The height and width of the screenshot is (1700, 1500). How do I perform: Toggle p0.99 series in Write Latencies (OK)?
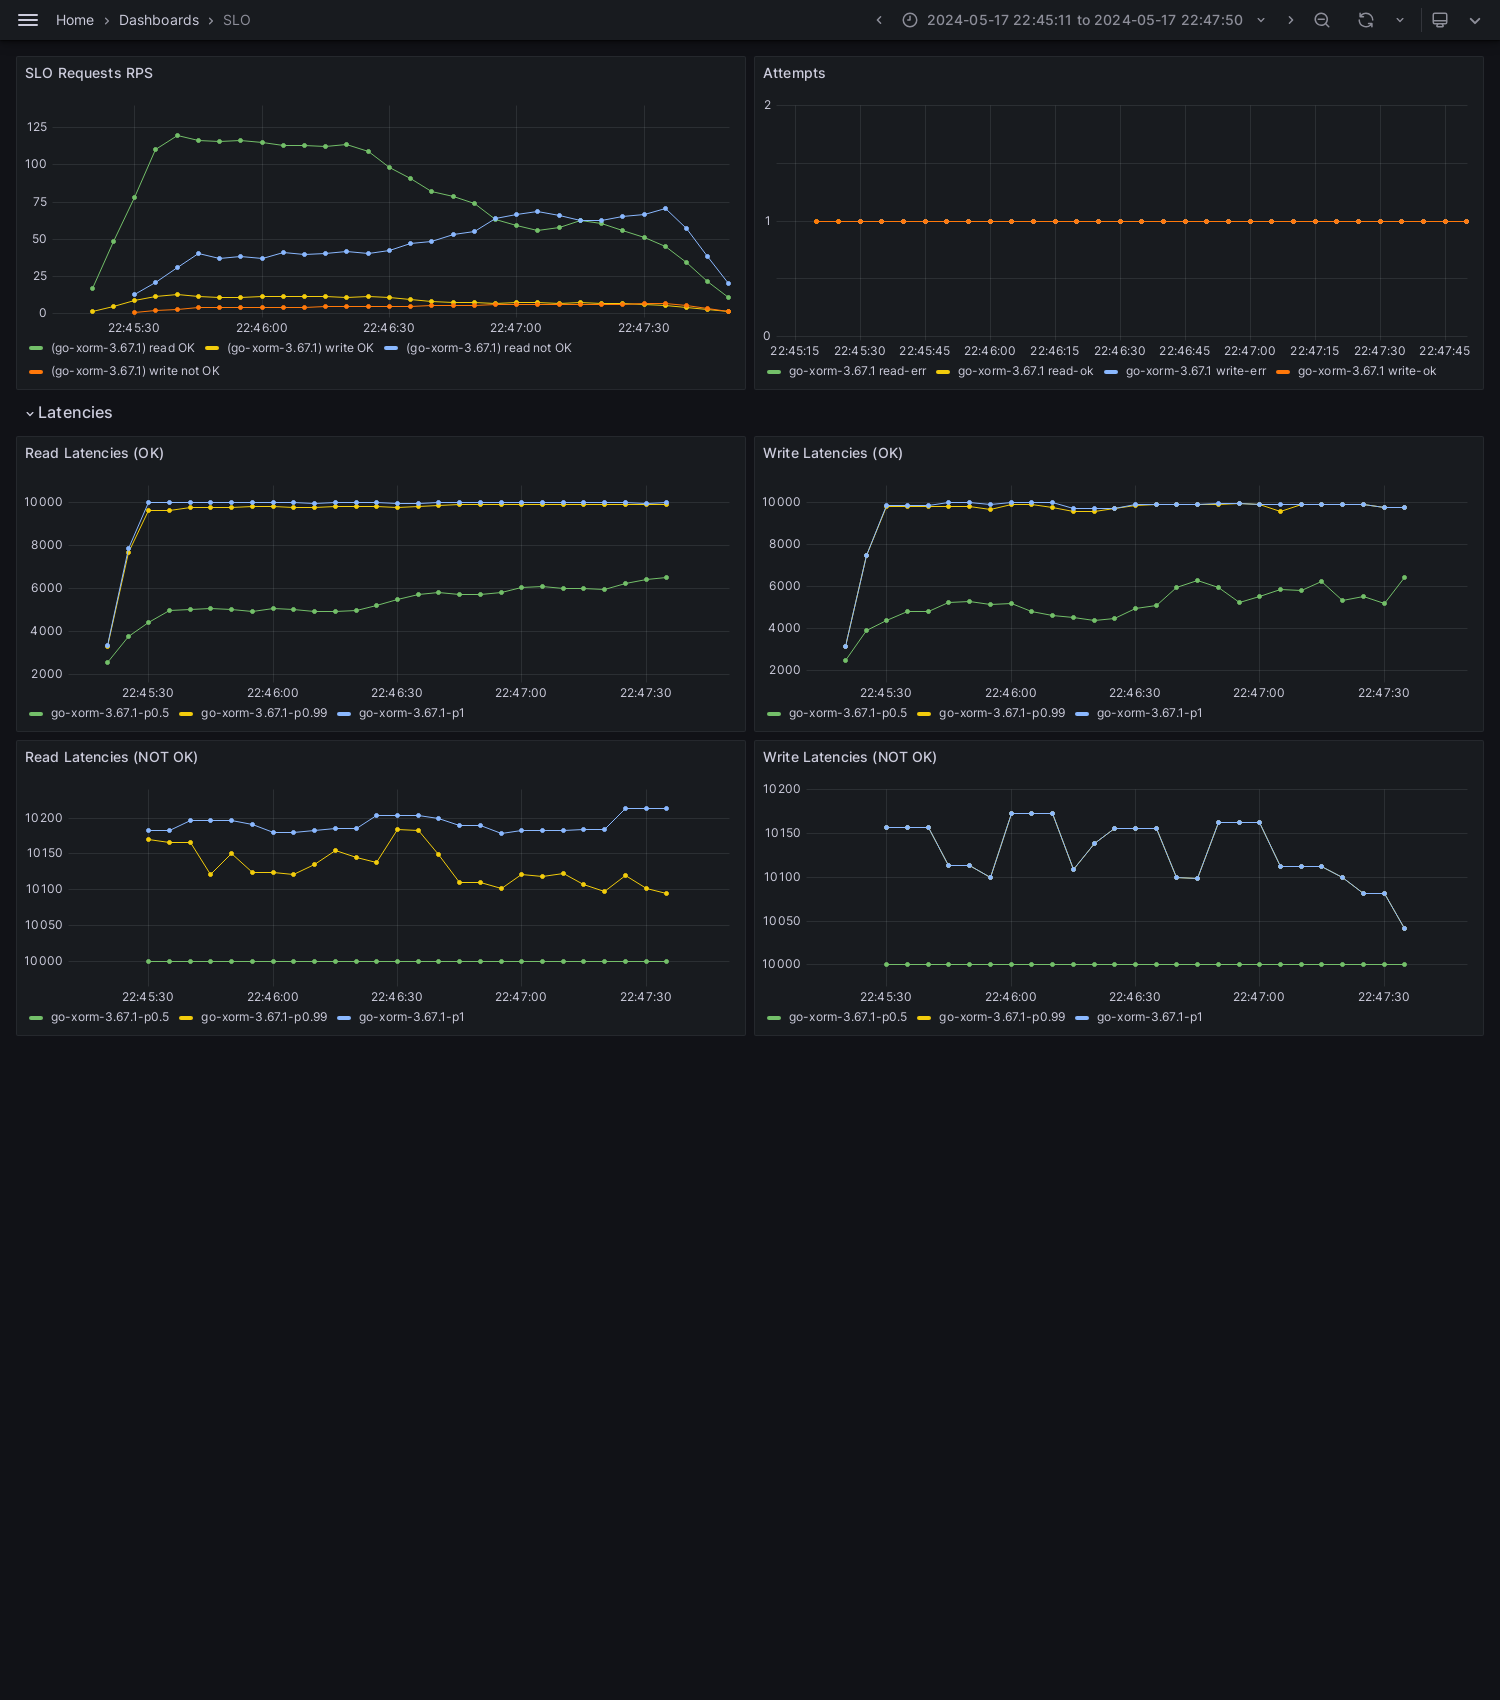point(1002,713)
